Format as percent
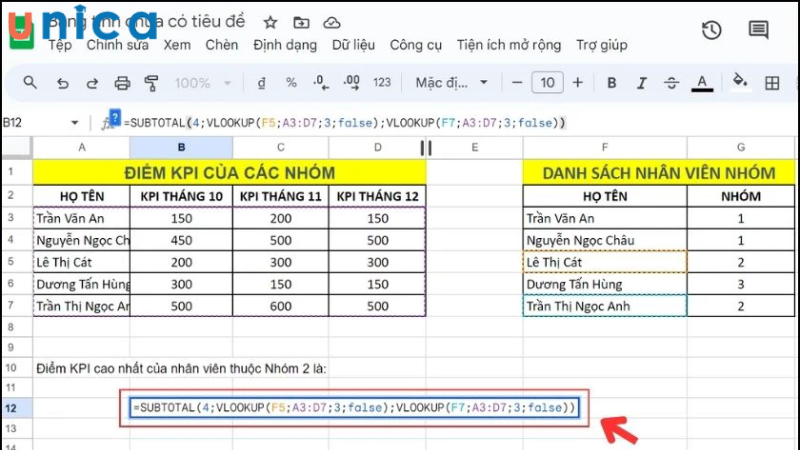This screenshot has height=450, width=800. 291,83
